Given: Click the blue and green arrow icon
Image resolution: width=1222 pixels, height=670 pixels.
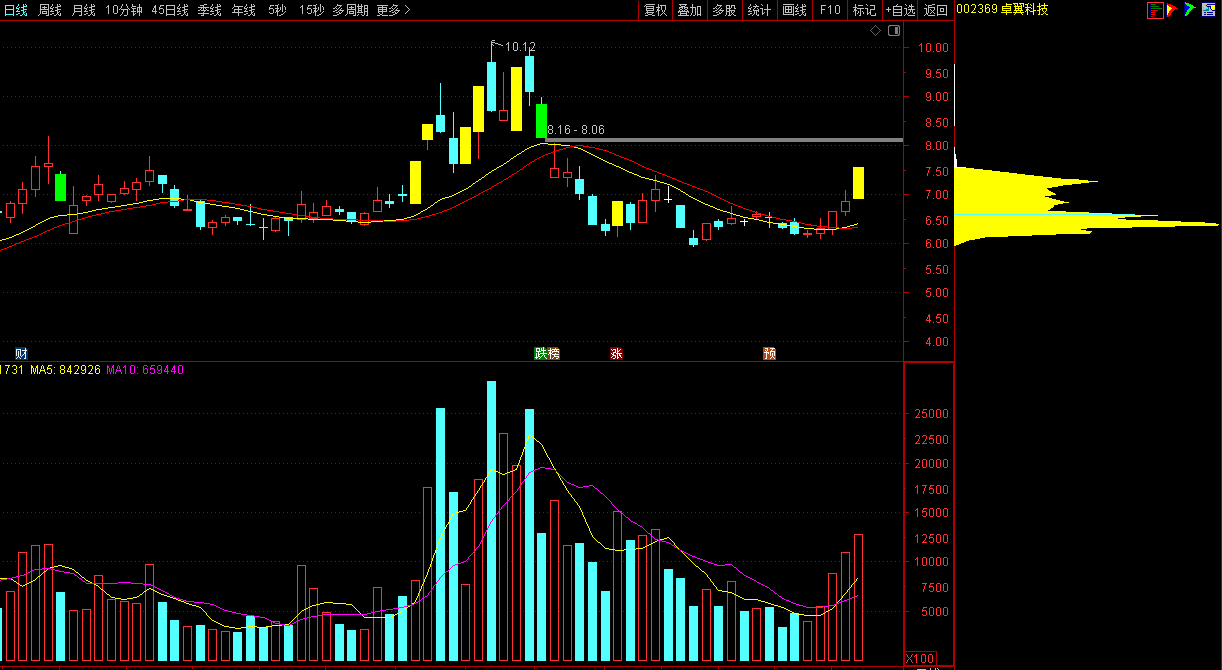Looking at the screenshot, I should click(1189, 10).
